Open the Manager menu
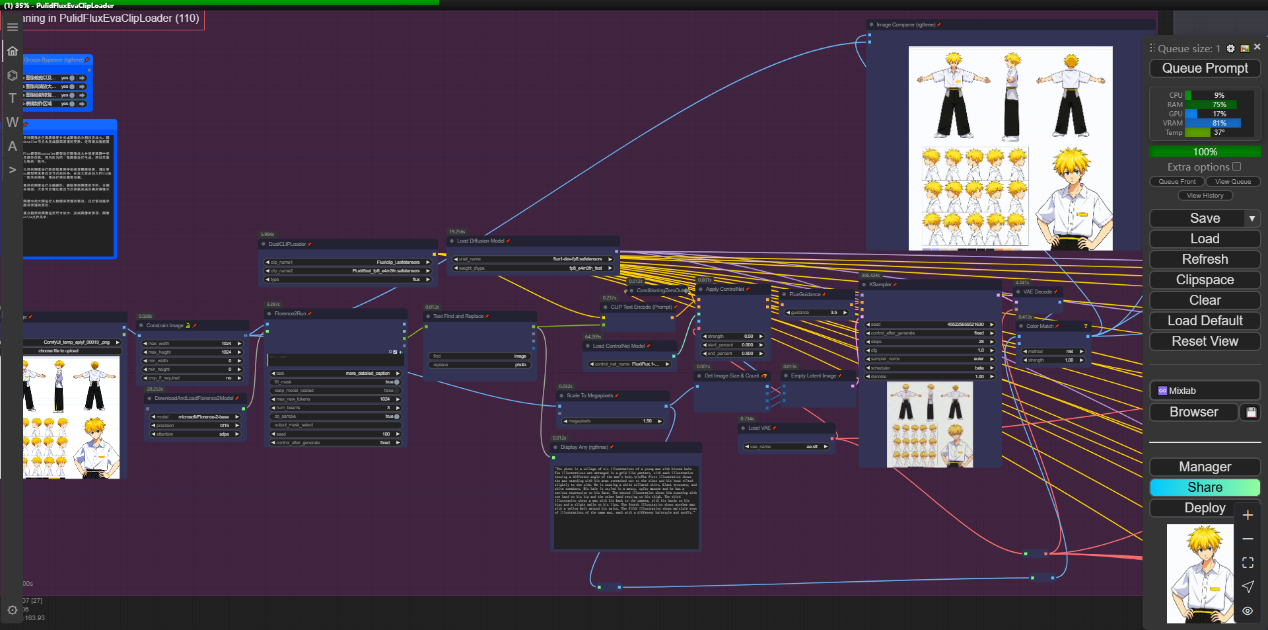The image size is (1268, 630). point(1204,467)
